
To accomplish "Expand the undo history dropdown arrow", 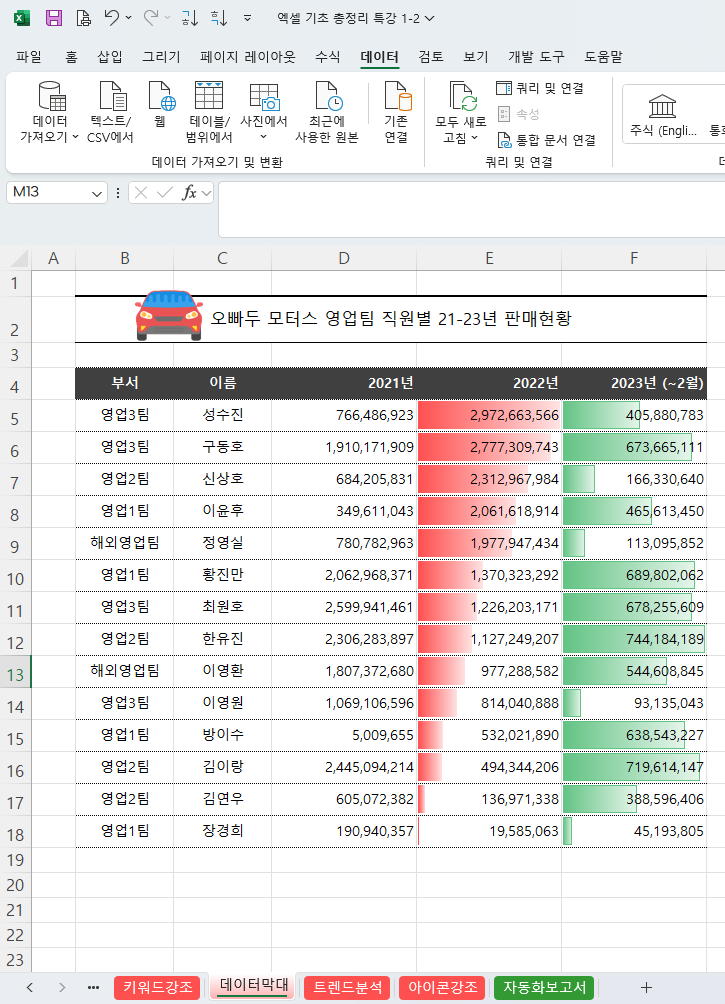I will click(129, 18).
